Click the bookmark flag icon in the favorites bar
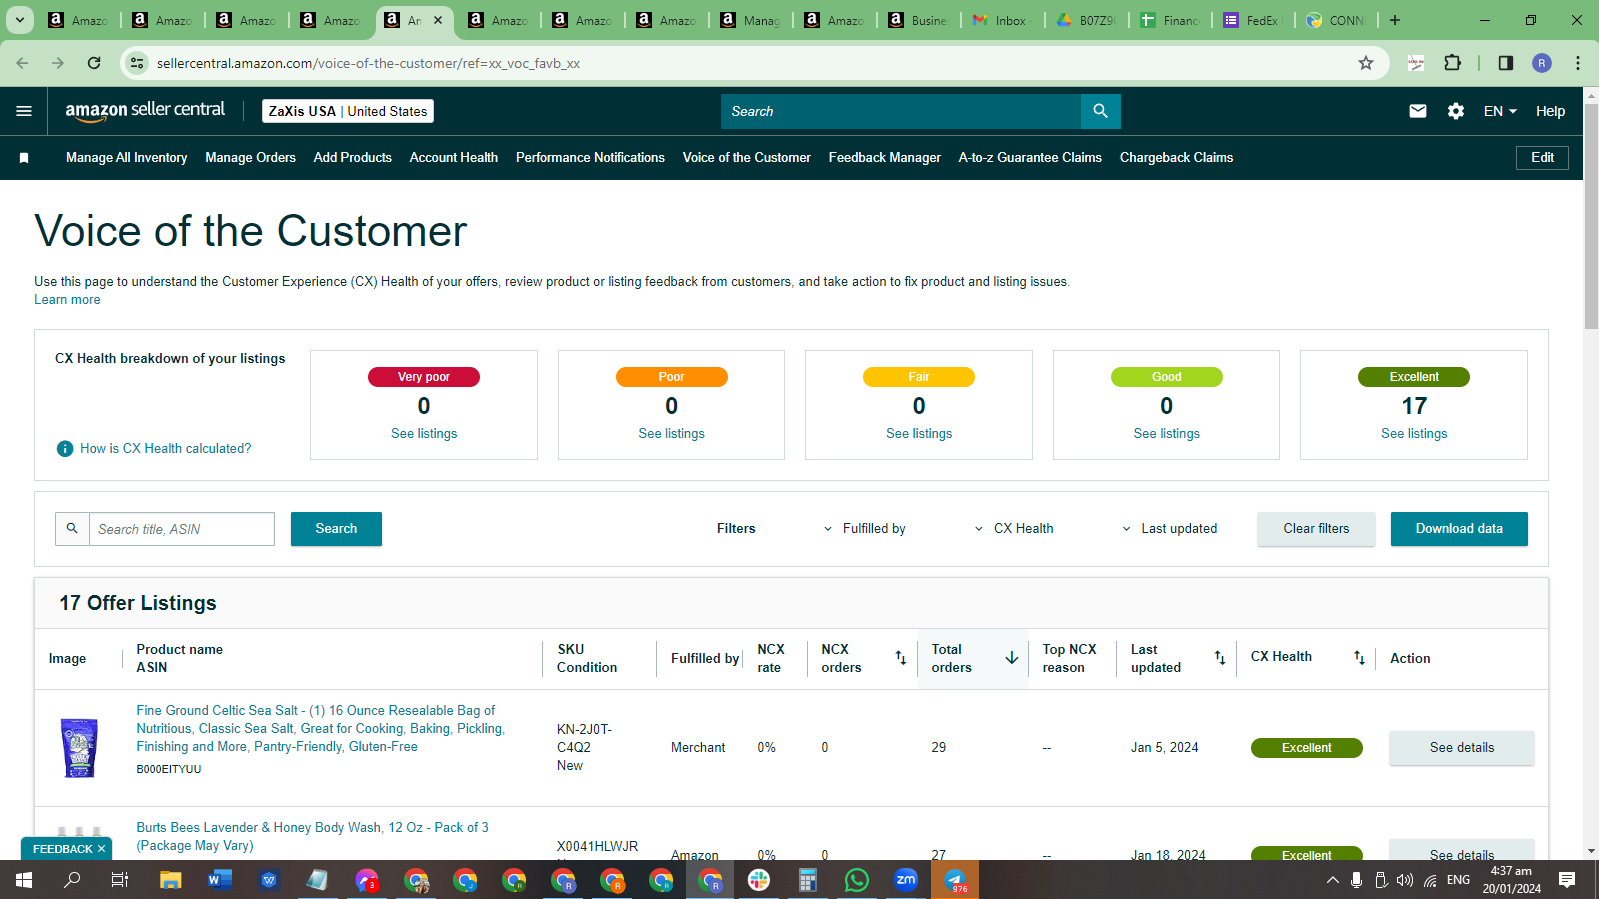The height and width of the screenshot is (899, 1599). 24,158
